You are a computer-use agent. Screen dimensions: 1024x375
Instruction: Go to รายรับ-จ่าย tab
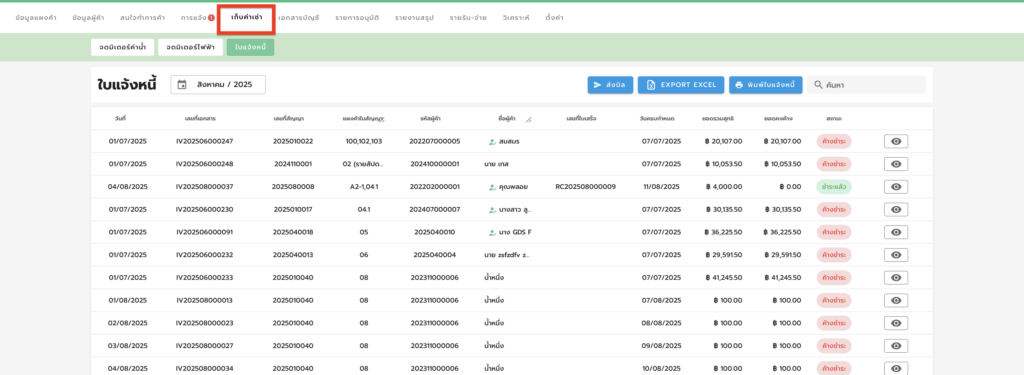coord(469,18)
